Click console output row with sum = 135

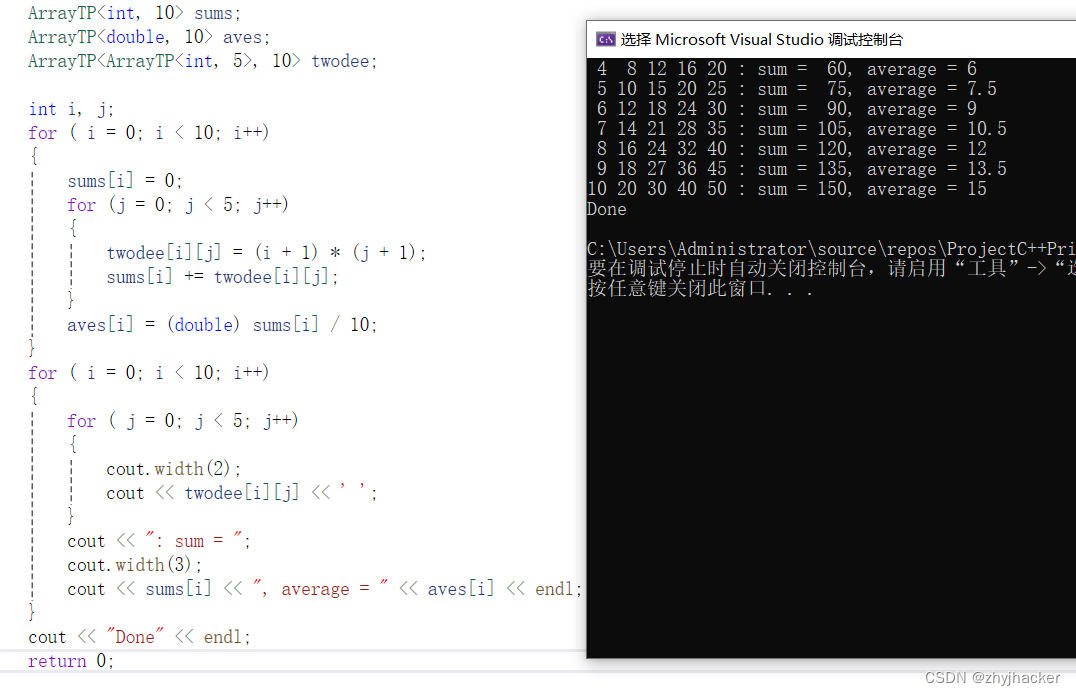click(801, 169)
